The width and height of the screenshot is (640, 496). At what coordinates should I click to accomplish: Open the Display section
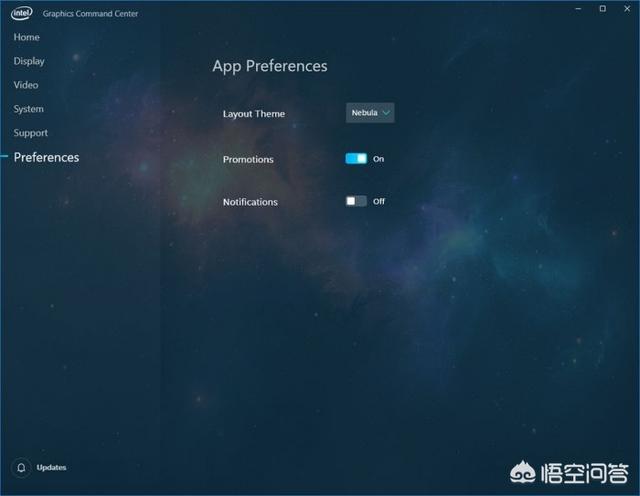(x=29, y=61)
